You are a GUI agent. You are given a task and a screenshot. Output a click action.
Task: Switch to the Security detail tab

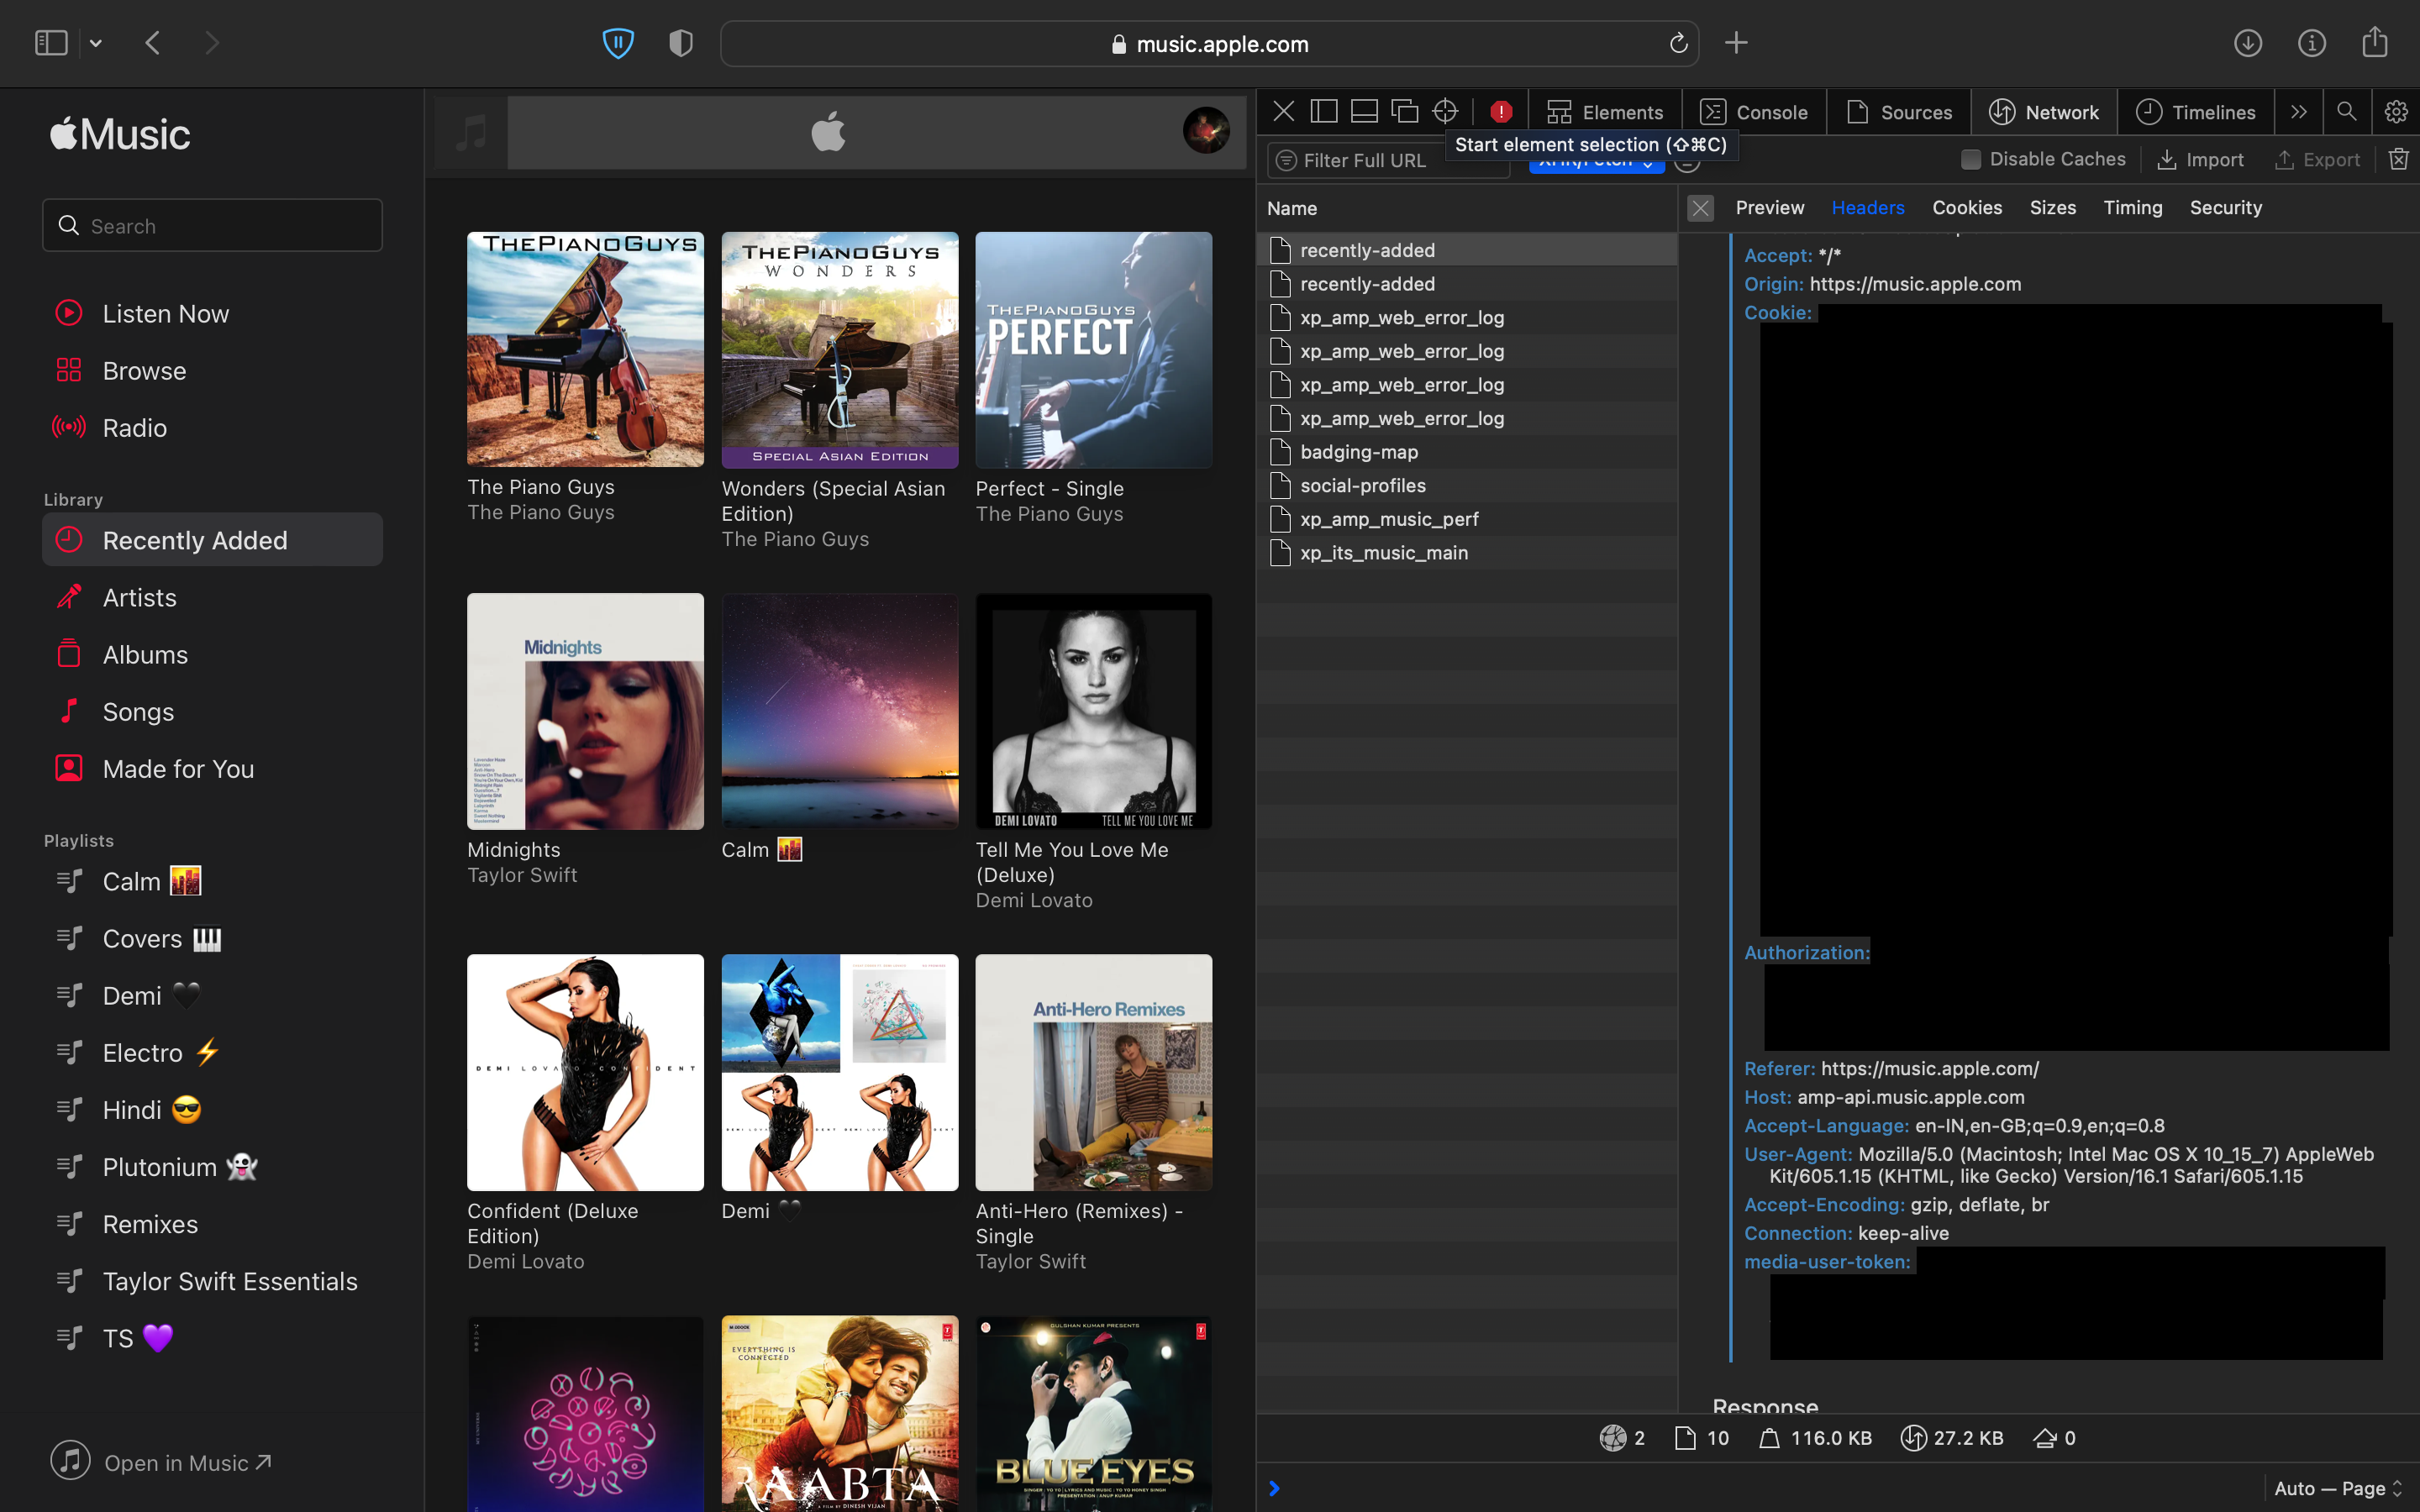point(2225,208)
